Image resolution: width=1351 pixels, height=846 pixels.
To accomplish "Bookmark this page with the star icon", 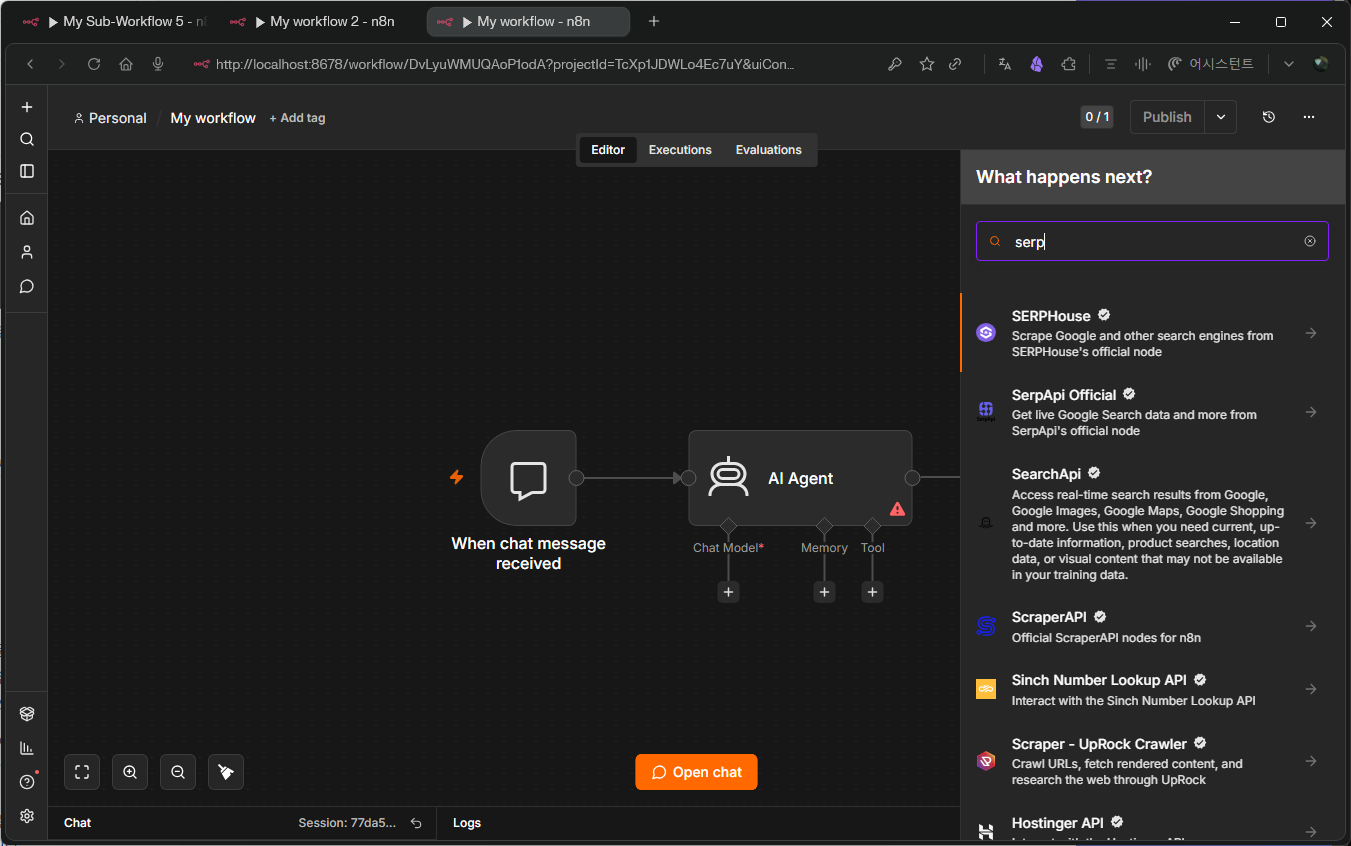I will [927, 64].
